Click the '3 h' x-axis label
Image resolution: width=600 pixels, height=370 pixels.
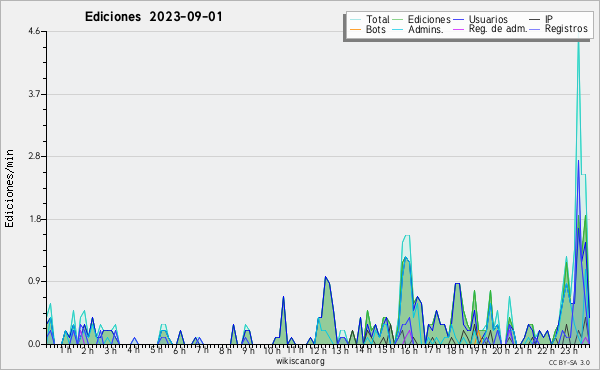[x=111, y=350]
